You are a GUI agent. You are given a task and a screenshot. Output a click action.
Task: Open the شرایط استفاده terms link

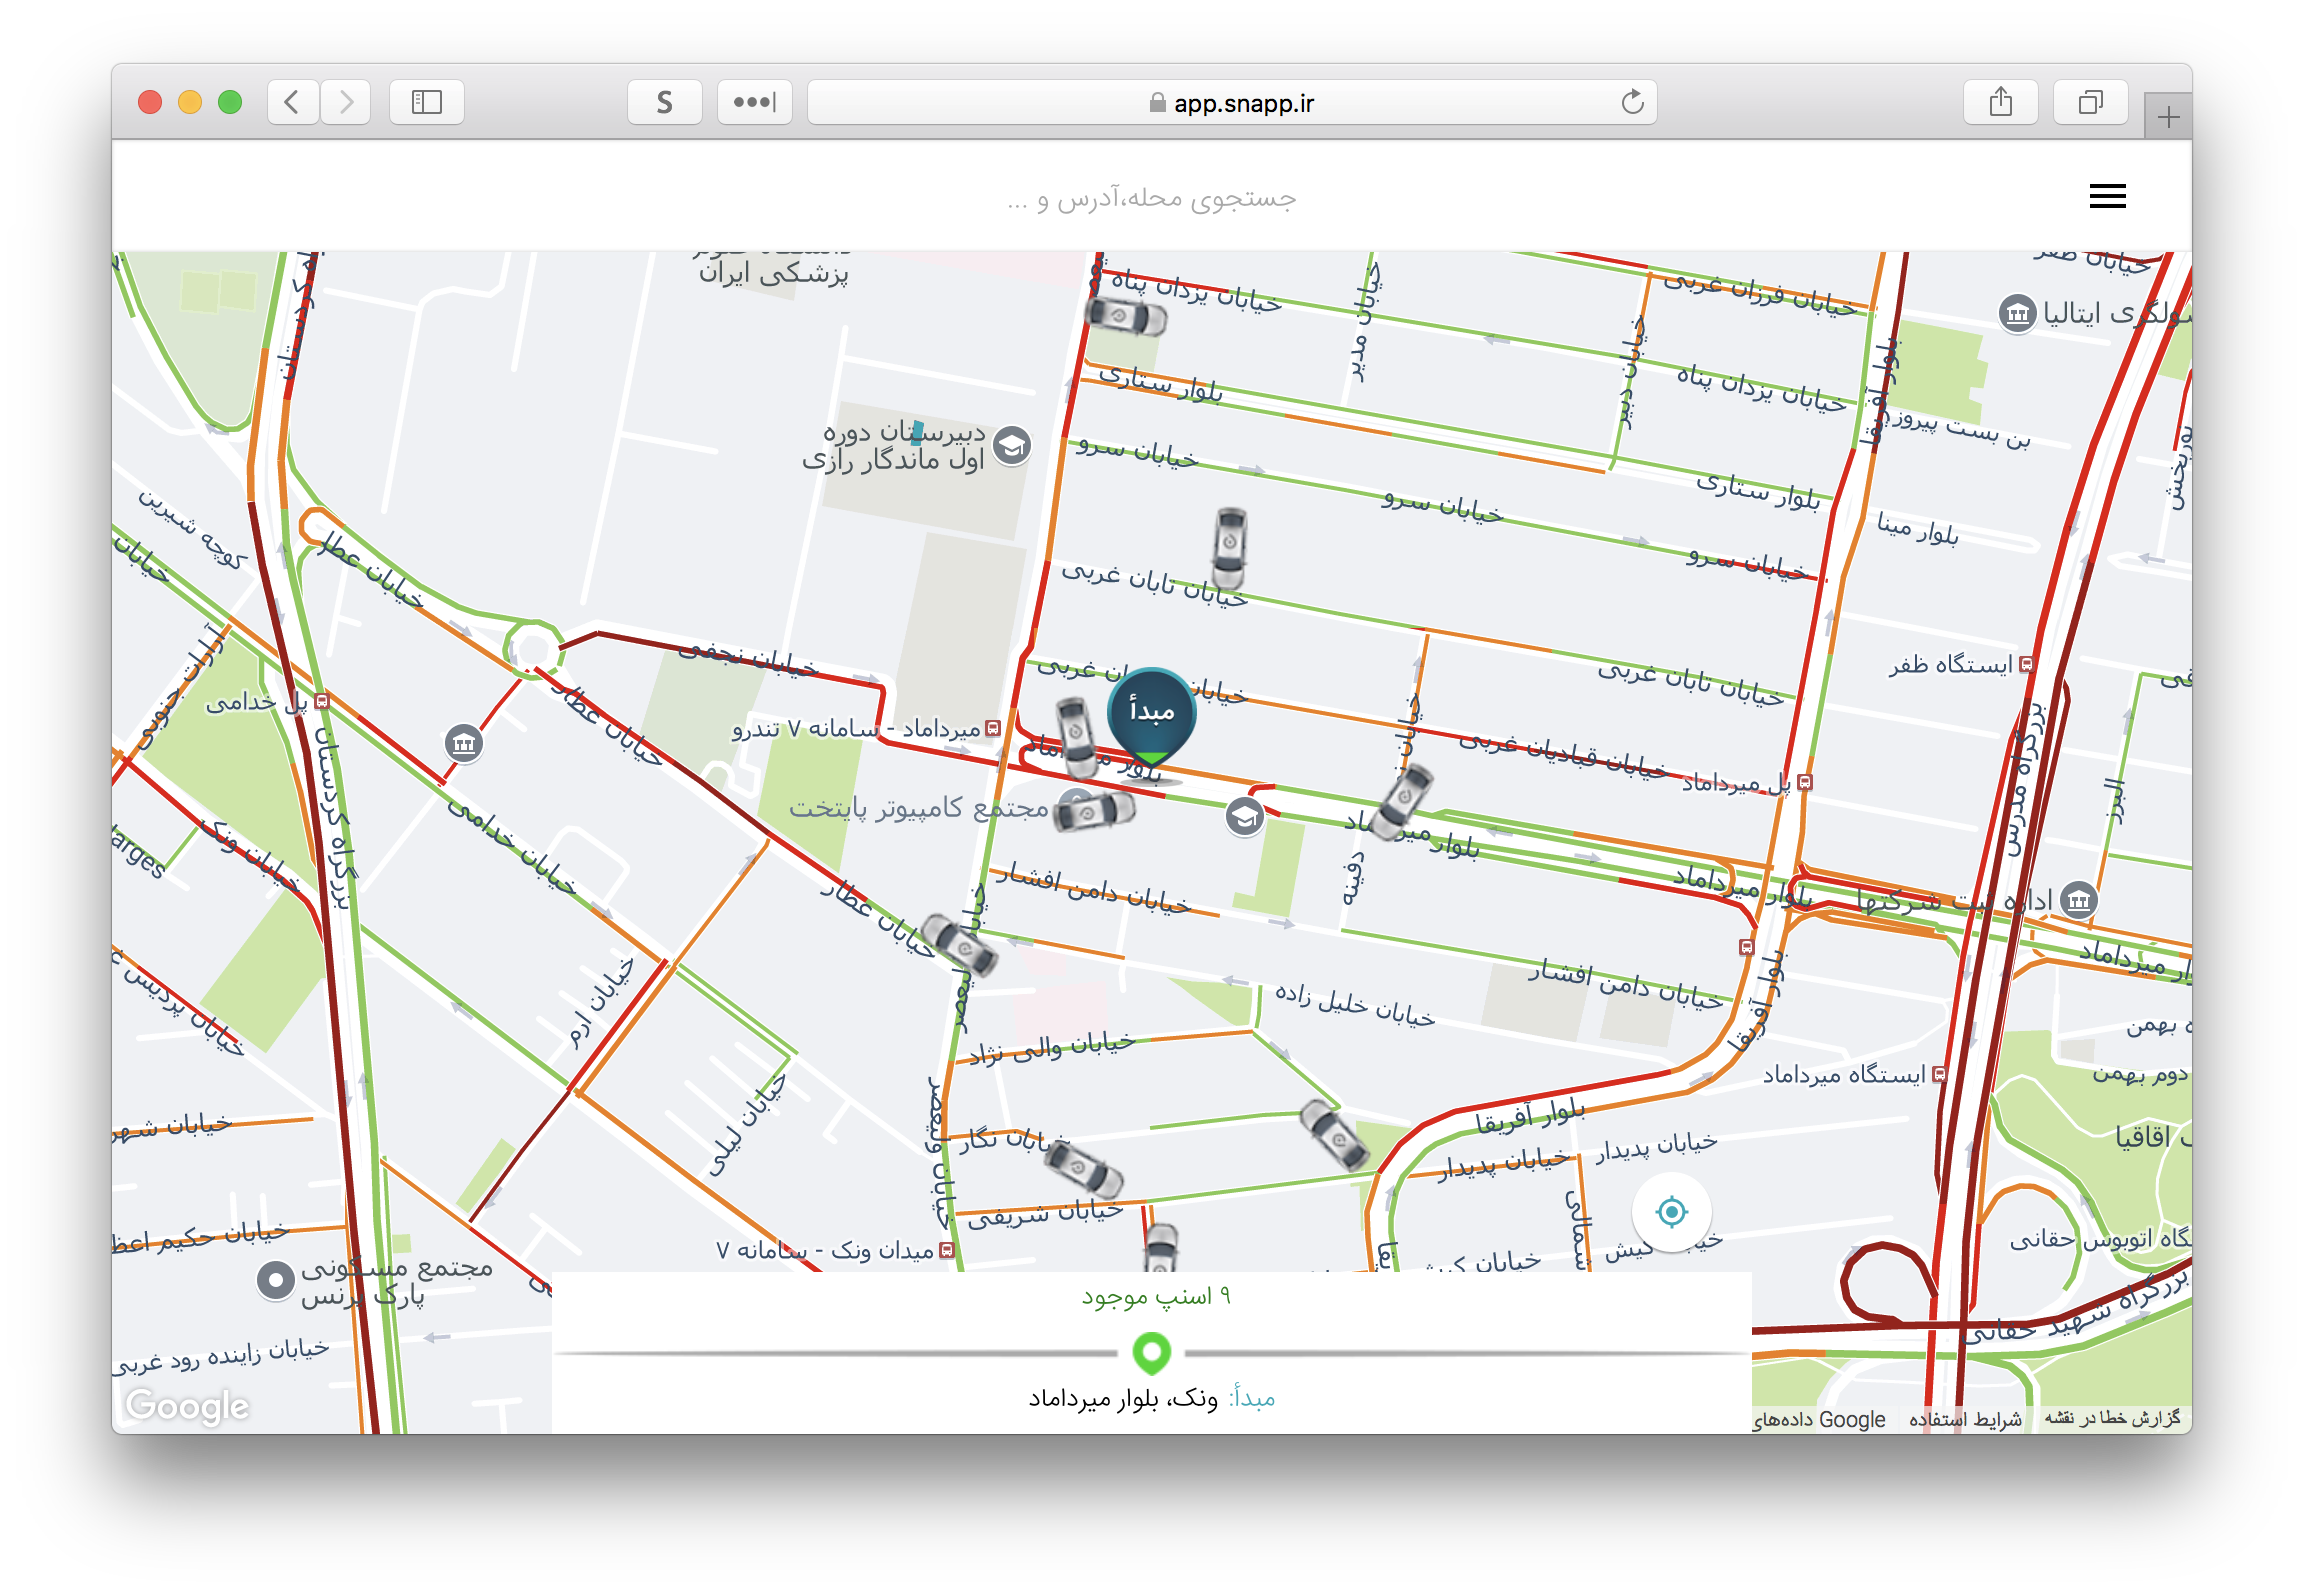click(x=1965, y=1419)
